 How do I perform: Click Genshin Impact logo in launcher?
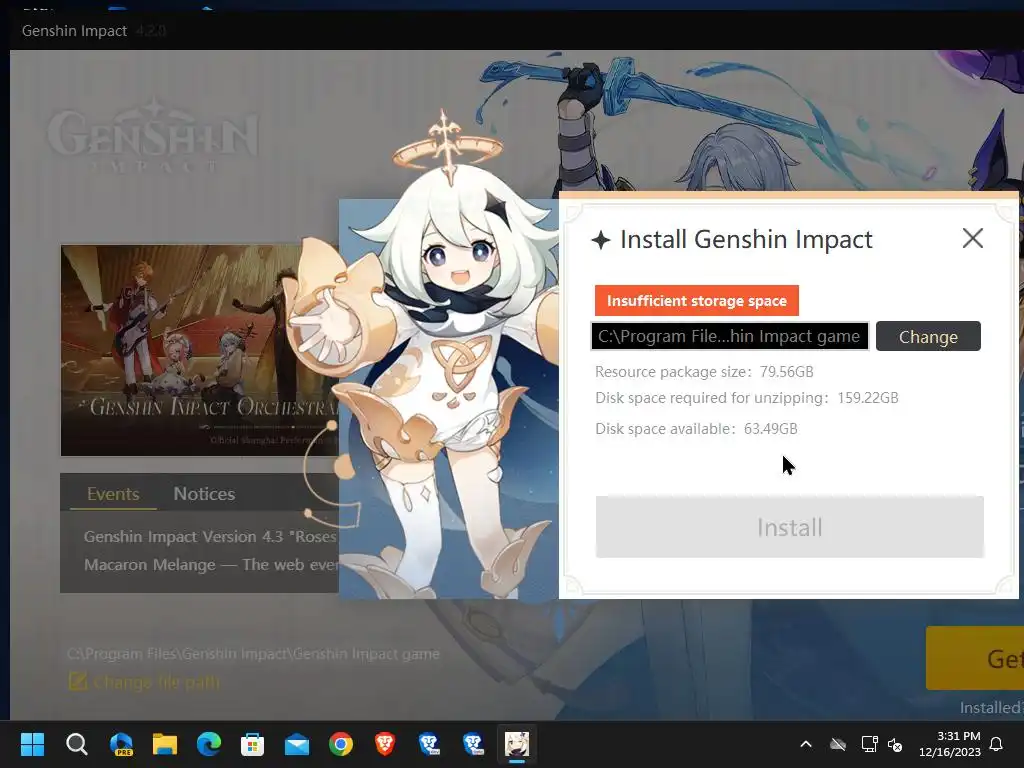click(153, 136)
